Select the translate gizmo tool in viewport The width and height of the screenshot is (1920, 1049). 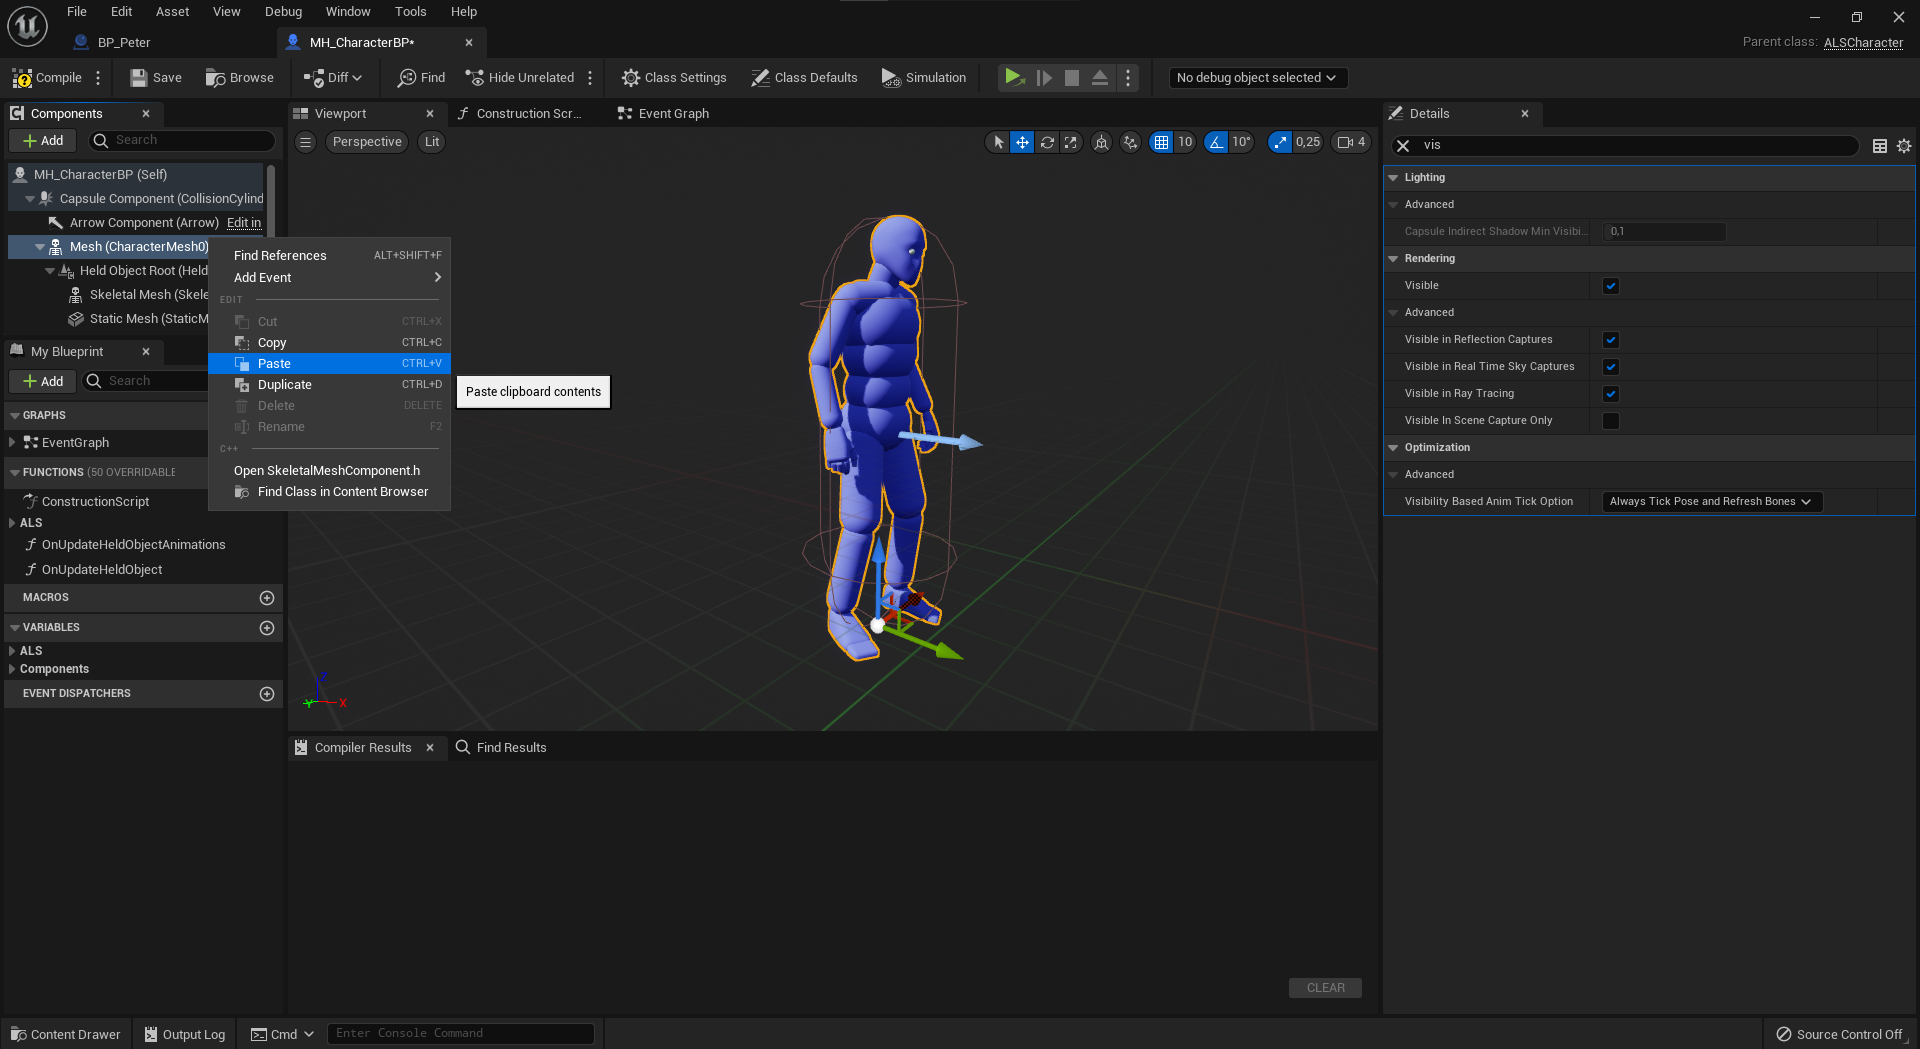[1022, 143]
